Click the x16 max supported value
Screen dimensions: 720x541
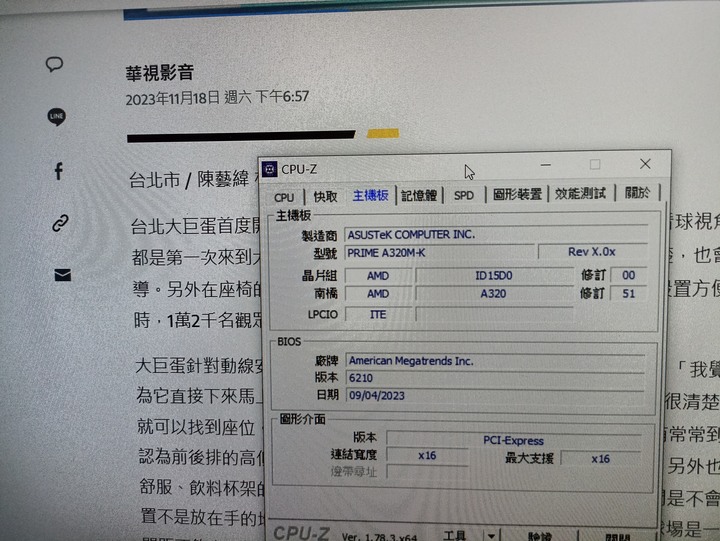pyautogui.click(x=601, y=459)
